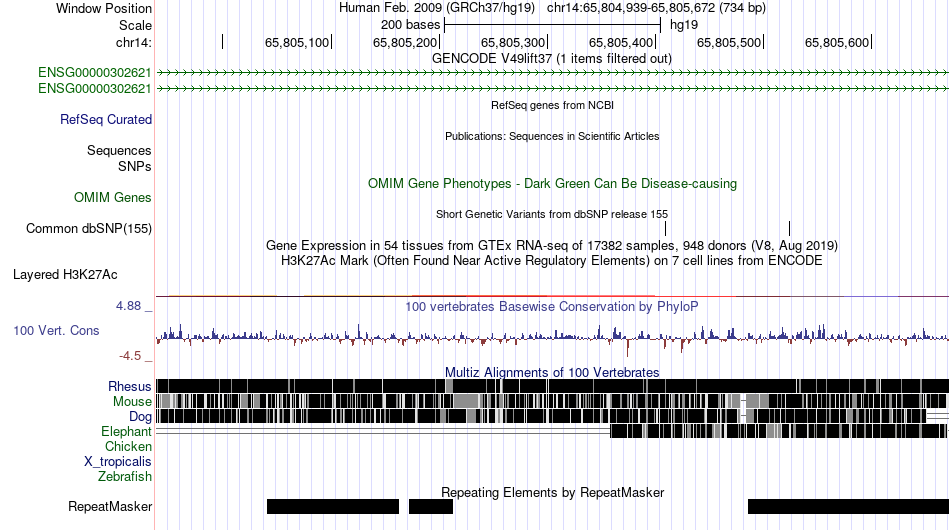Click the Layered H3K27Ac track label
Image resolution: width=950 pixels, height=530 pixels.
point(65,274)
